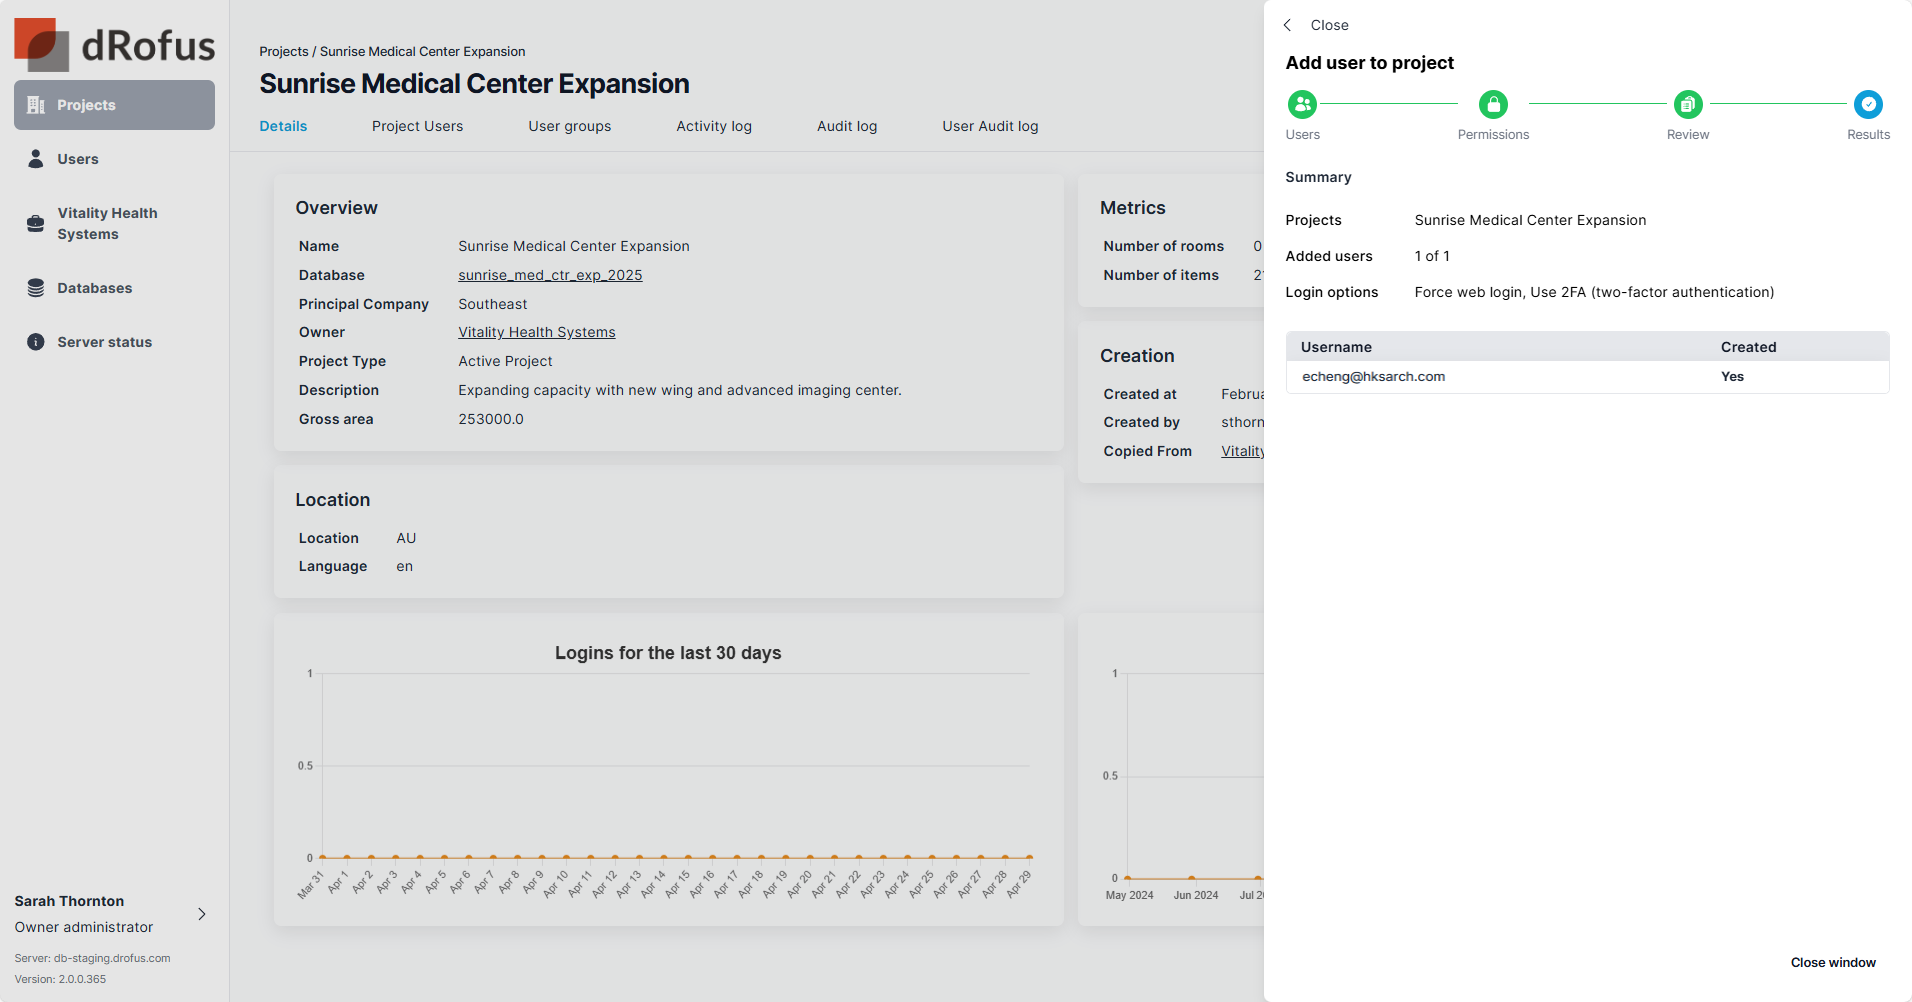Switch to the Audit log tab

(x=847, y=126)
